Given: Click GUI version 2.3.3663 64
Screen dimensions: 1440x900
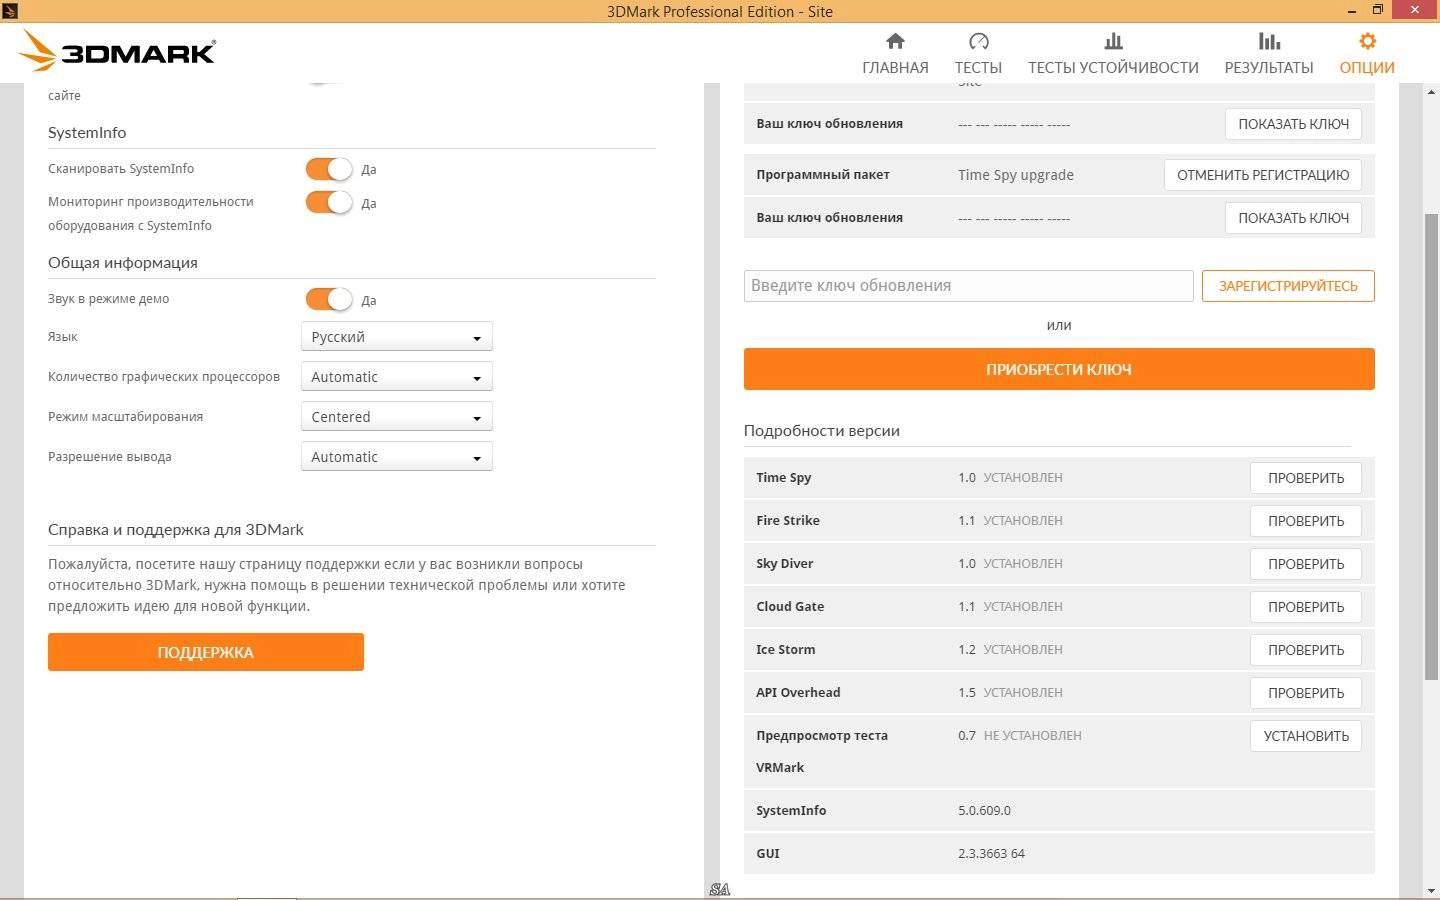Looking at the screenshot, I should point(991,854).
